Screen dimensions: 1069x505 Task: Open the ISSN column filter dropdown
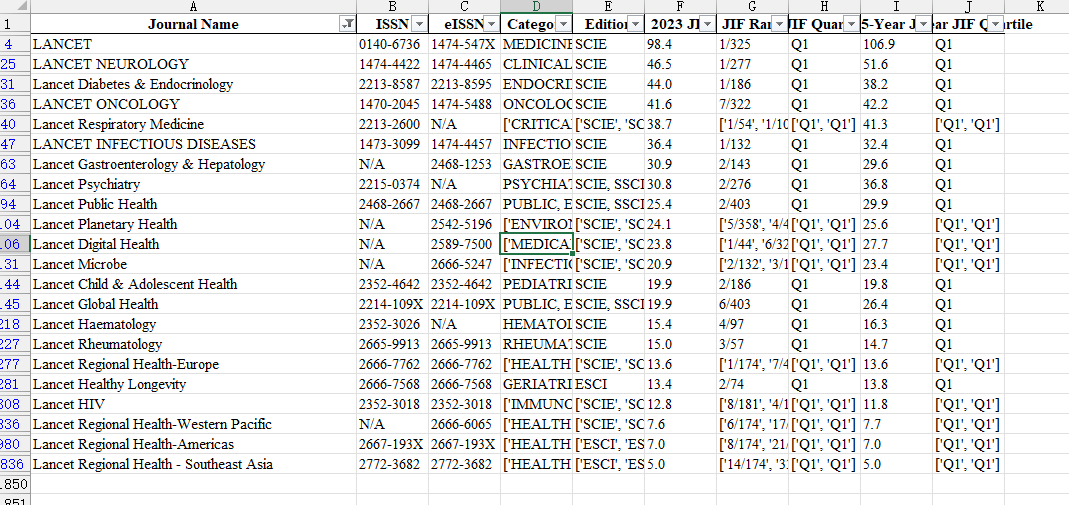coord(419,25)
